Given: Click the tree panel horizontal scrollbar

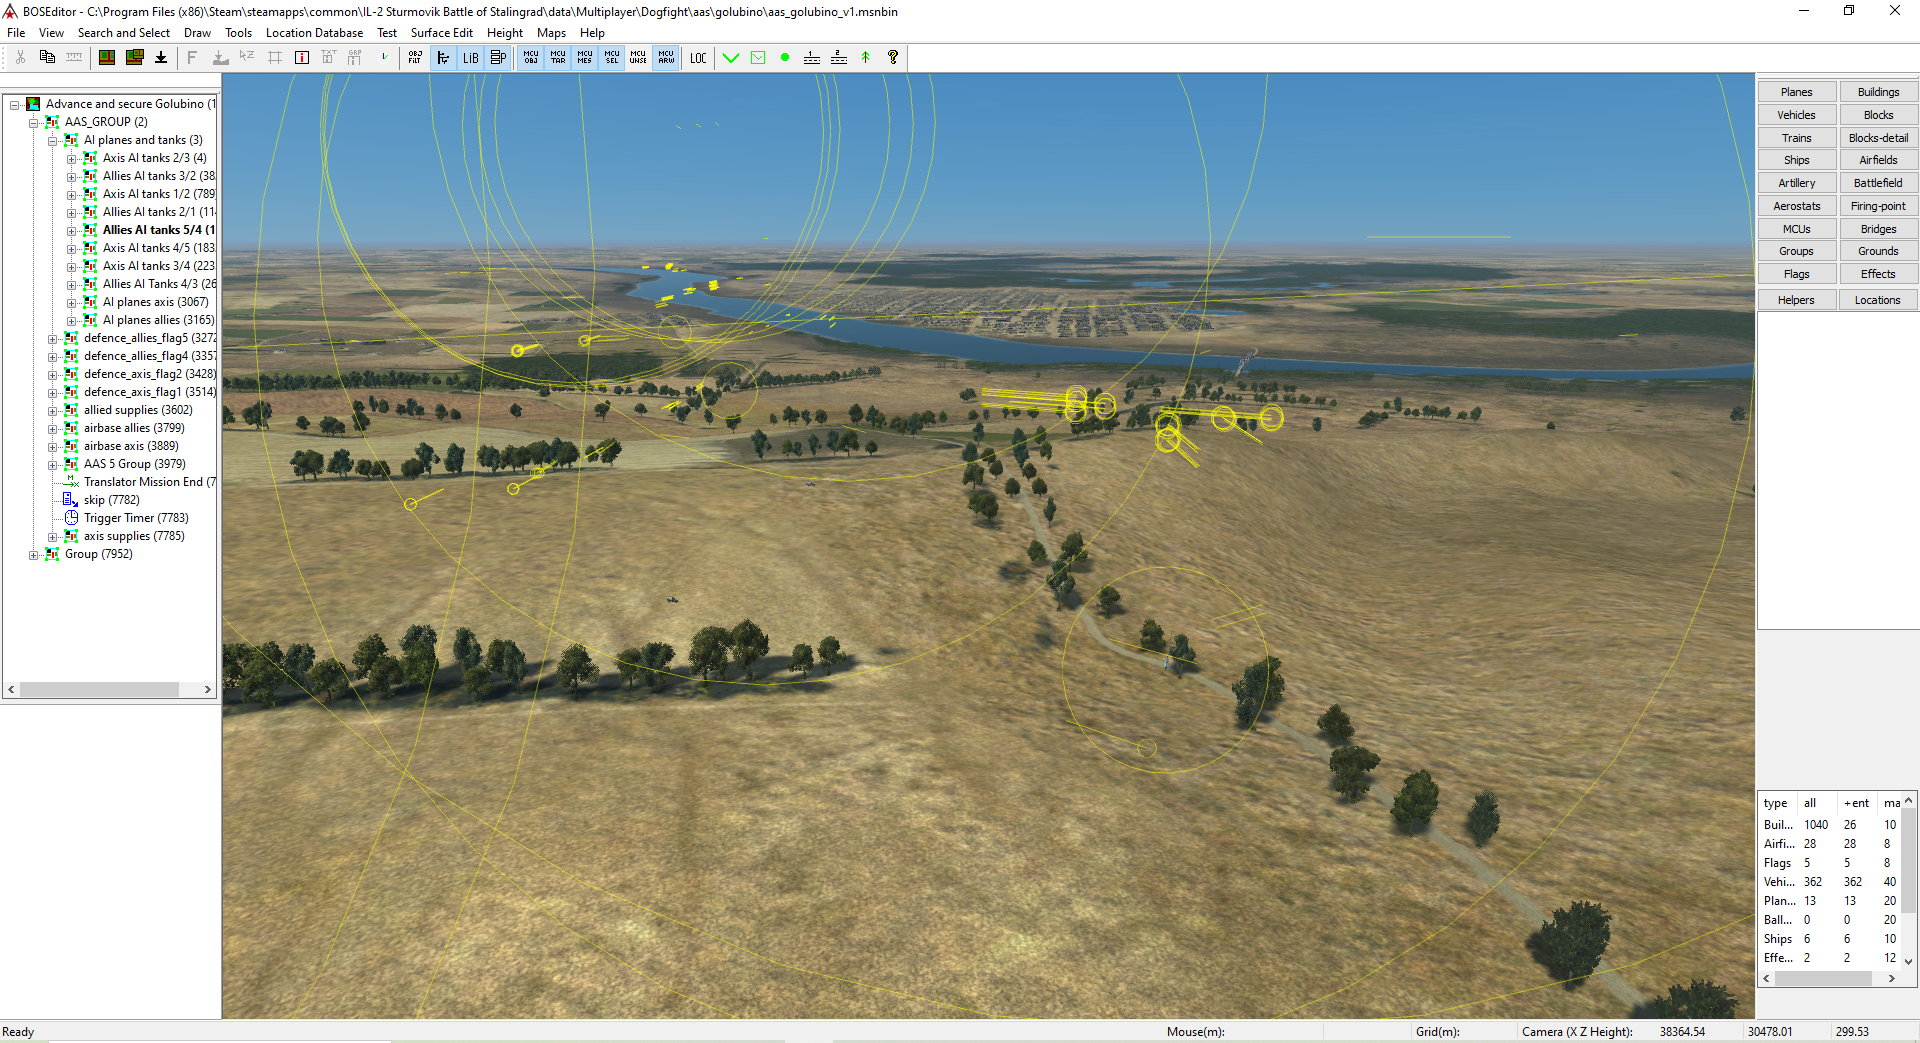Looking at the screenshot, I should click(100, 690).
